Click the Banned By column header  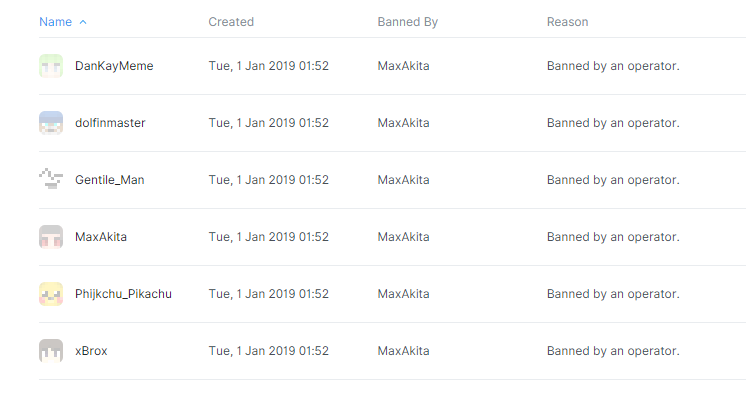(408, 22)
